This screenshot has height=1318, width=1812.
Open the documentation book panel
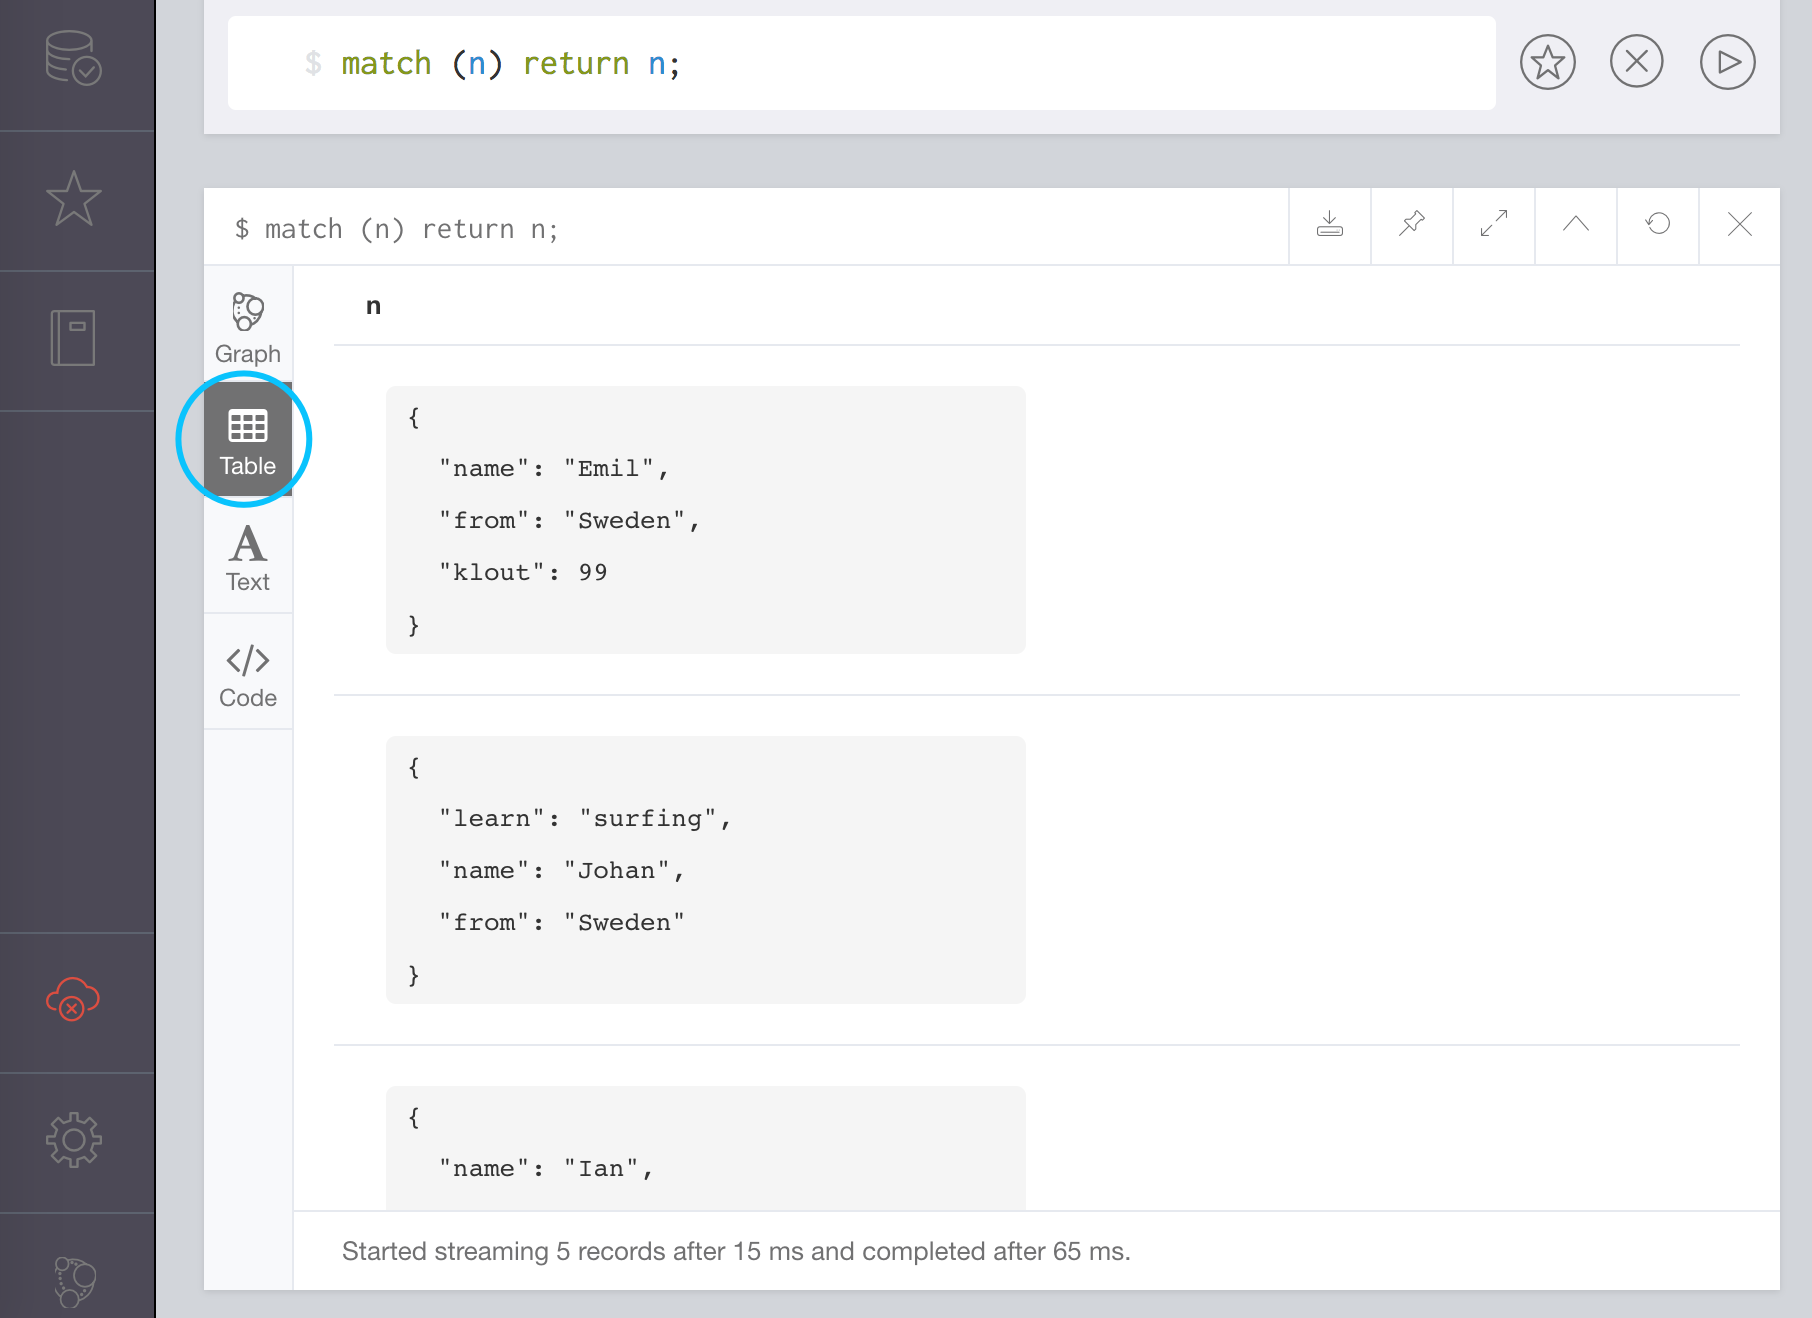[x=74, y=338]
